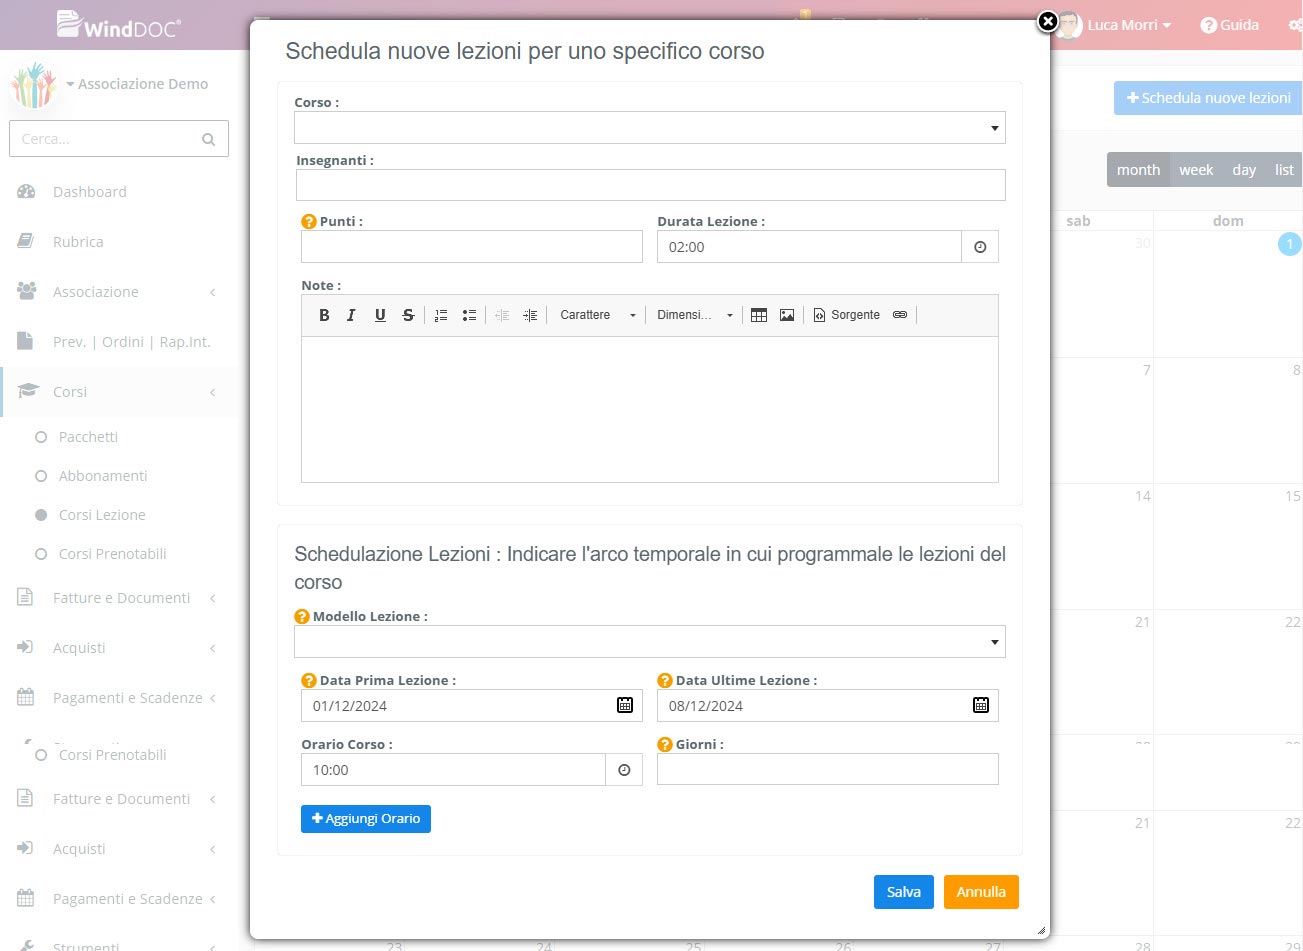
Task: Insert a bulleted list in Note
Action: pyautogui.click(x=469, y=315)
